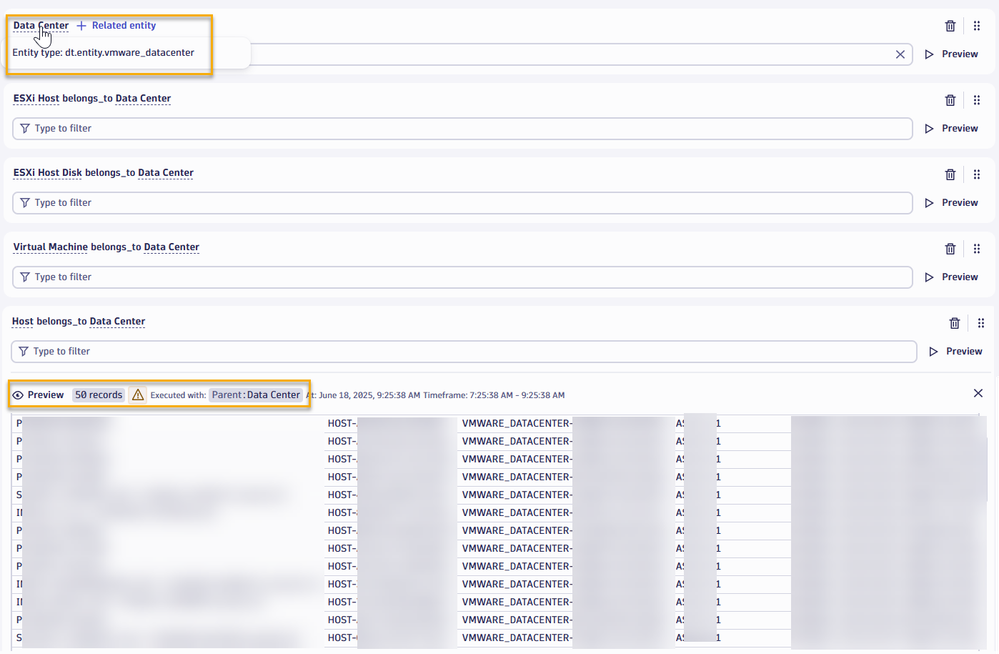999x654 pixels.
Task: Grab the drag handle on Data Center row
Action: (x=977, y=26)
